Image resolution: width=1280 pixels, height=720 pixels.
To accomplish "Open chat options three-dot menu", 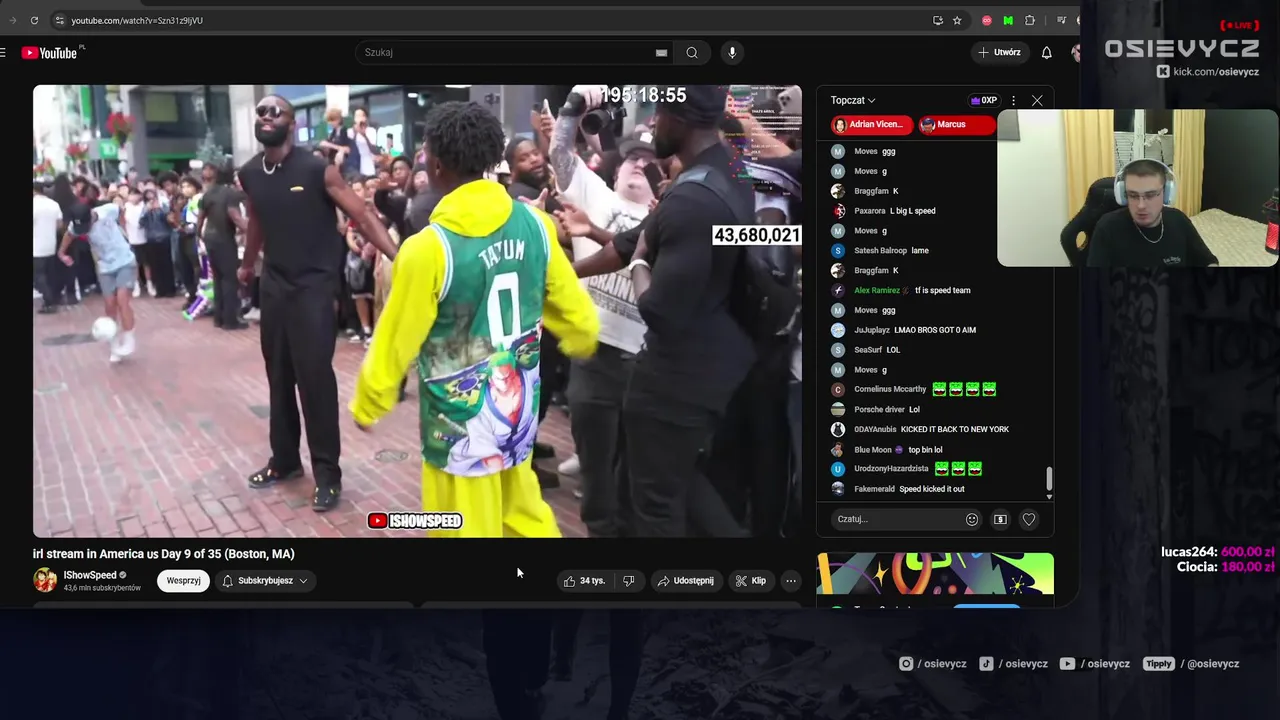I will click(1013, 100).
